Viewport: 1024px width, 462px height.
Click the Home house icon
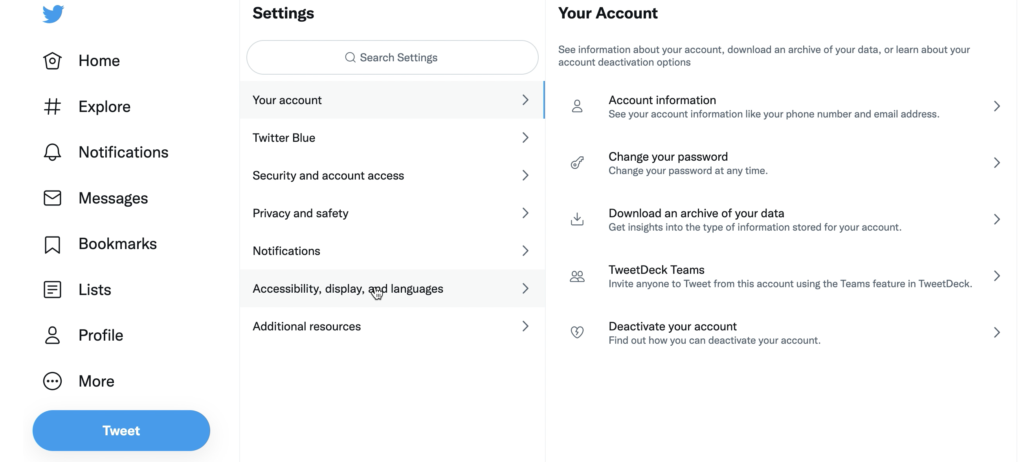click(52, 61)
